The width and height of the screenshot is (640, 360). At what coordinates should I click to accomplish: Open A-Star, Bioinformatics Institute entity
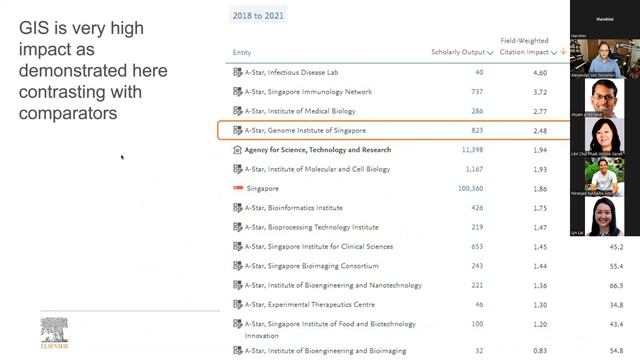(293, 208)
